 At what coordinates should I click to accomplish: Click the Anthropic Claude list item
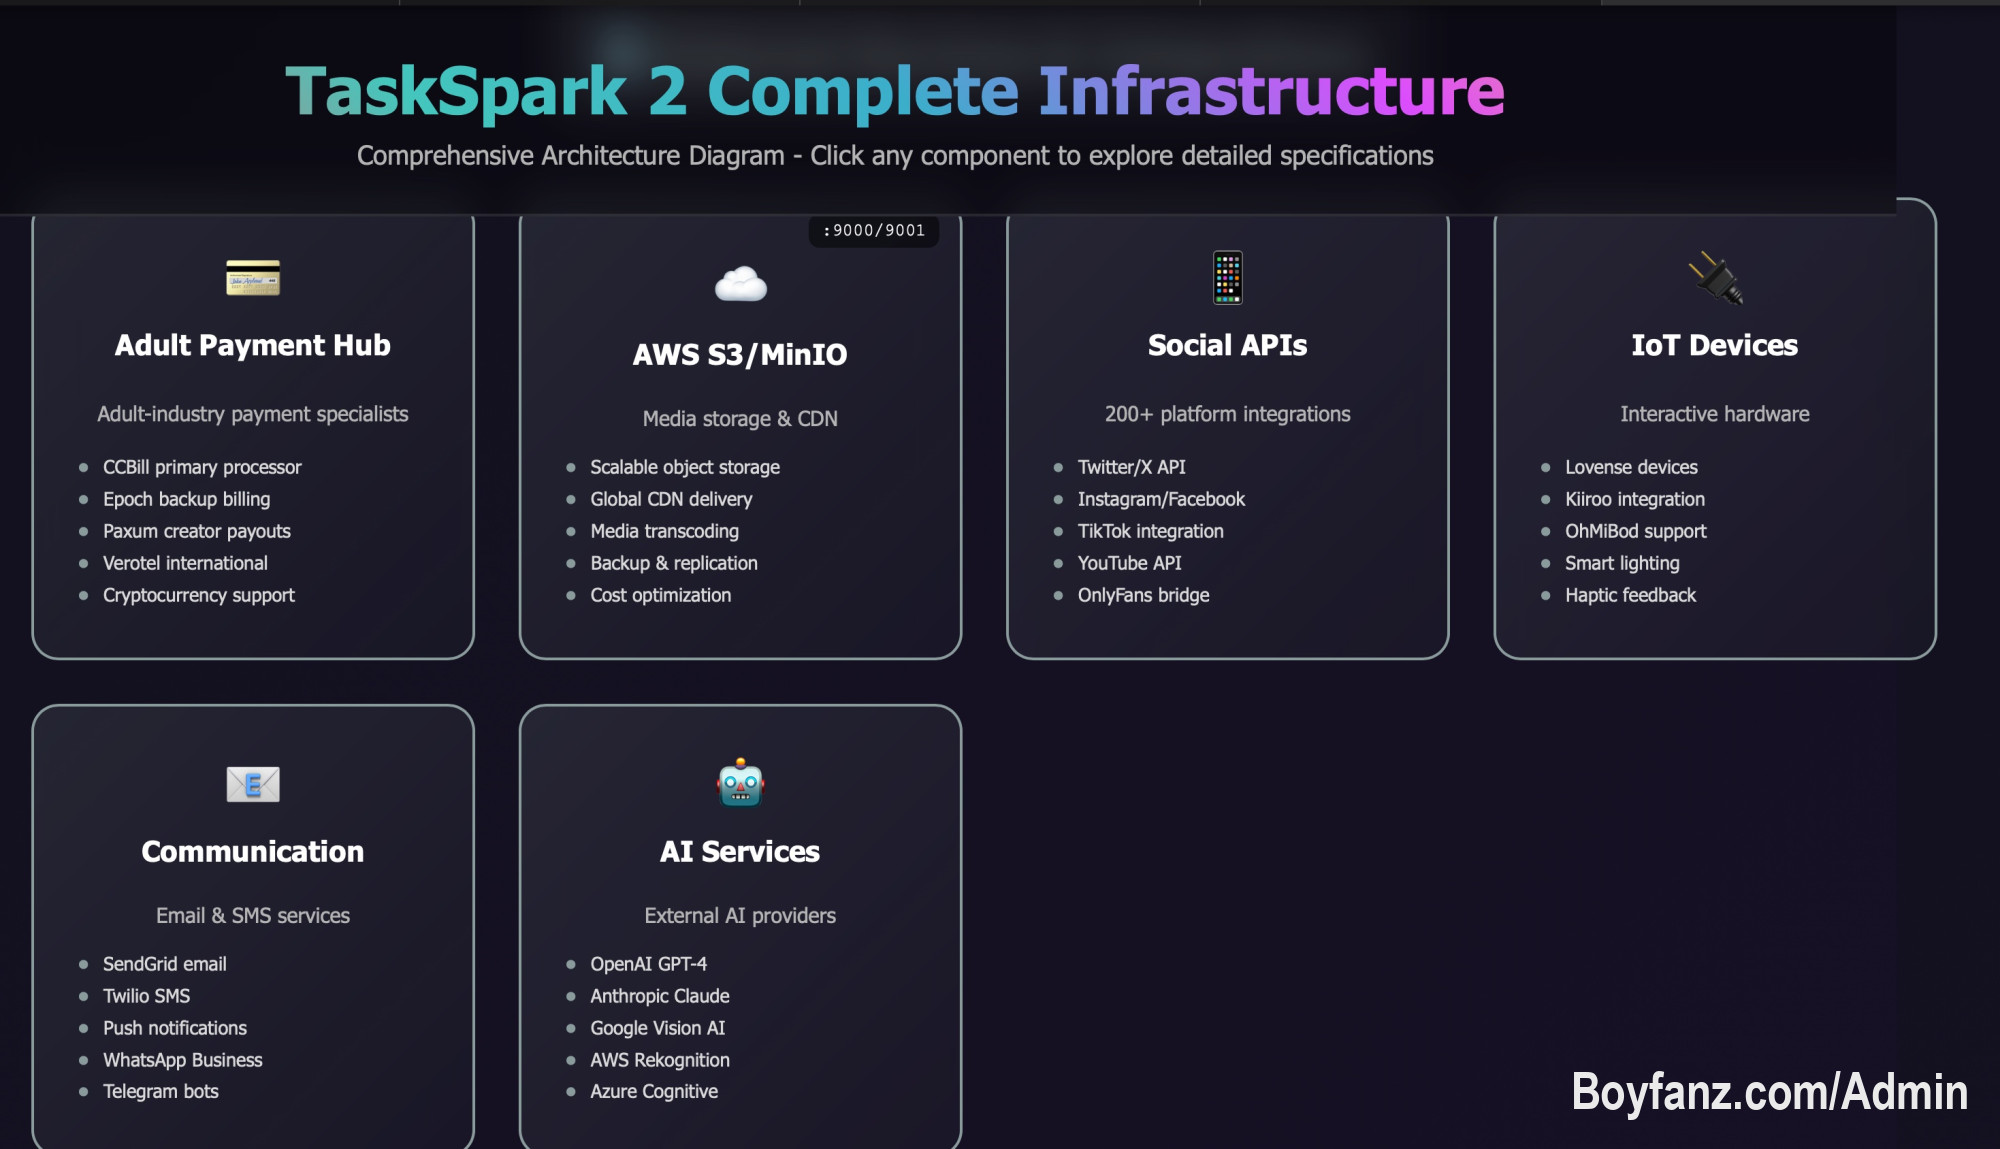pyautogui.click(x=660, y=996)
